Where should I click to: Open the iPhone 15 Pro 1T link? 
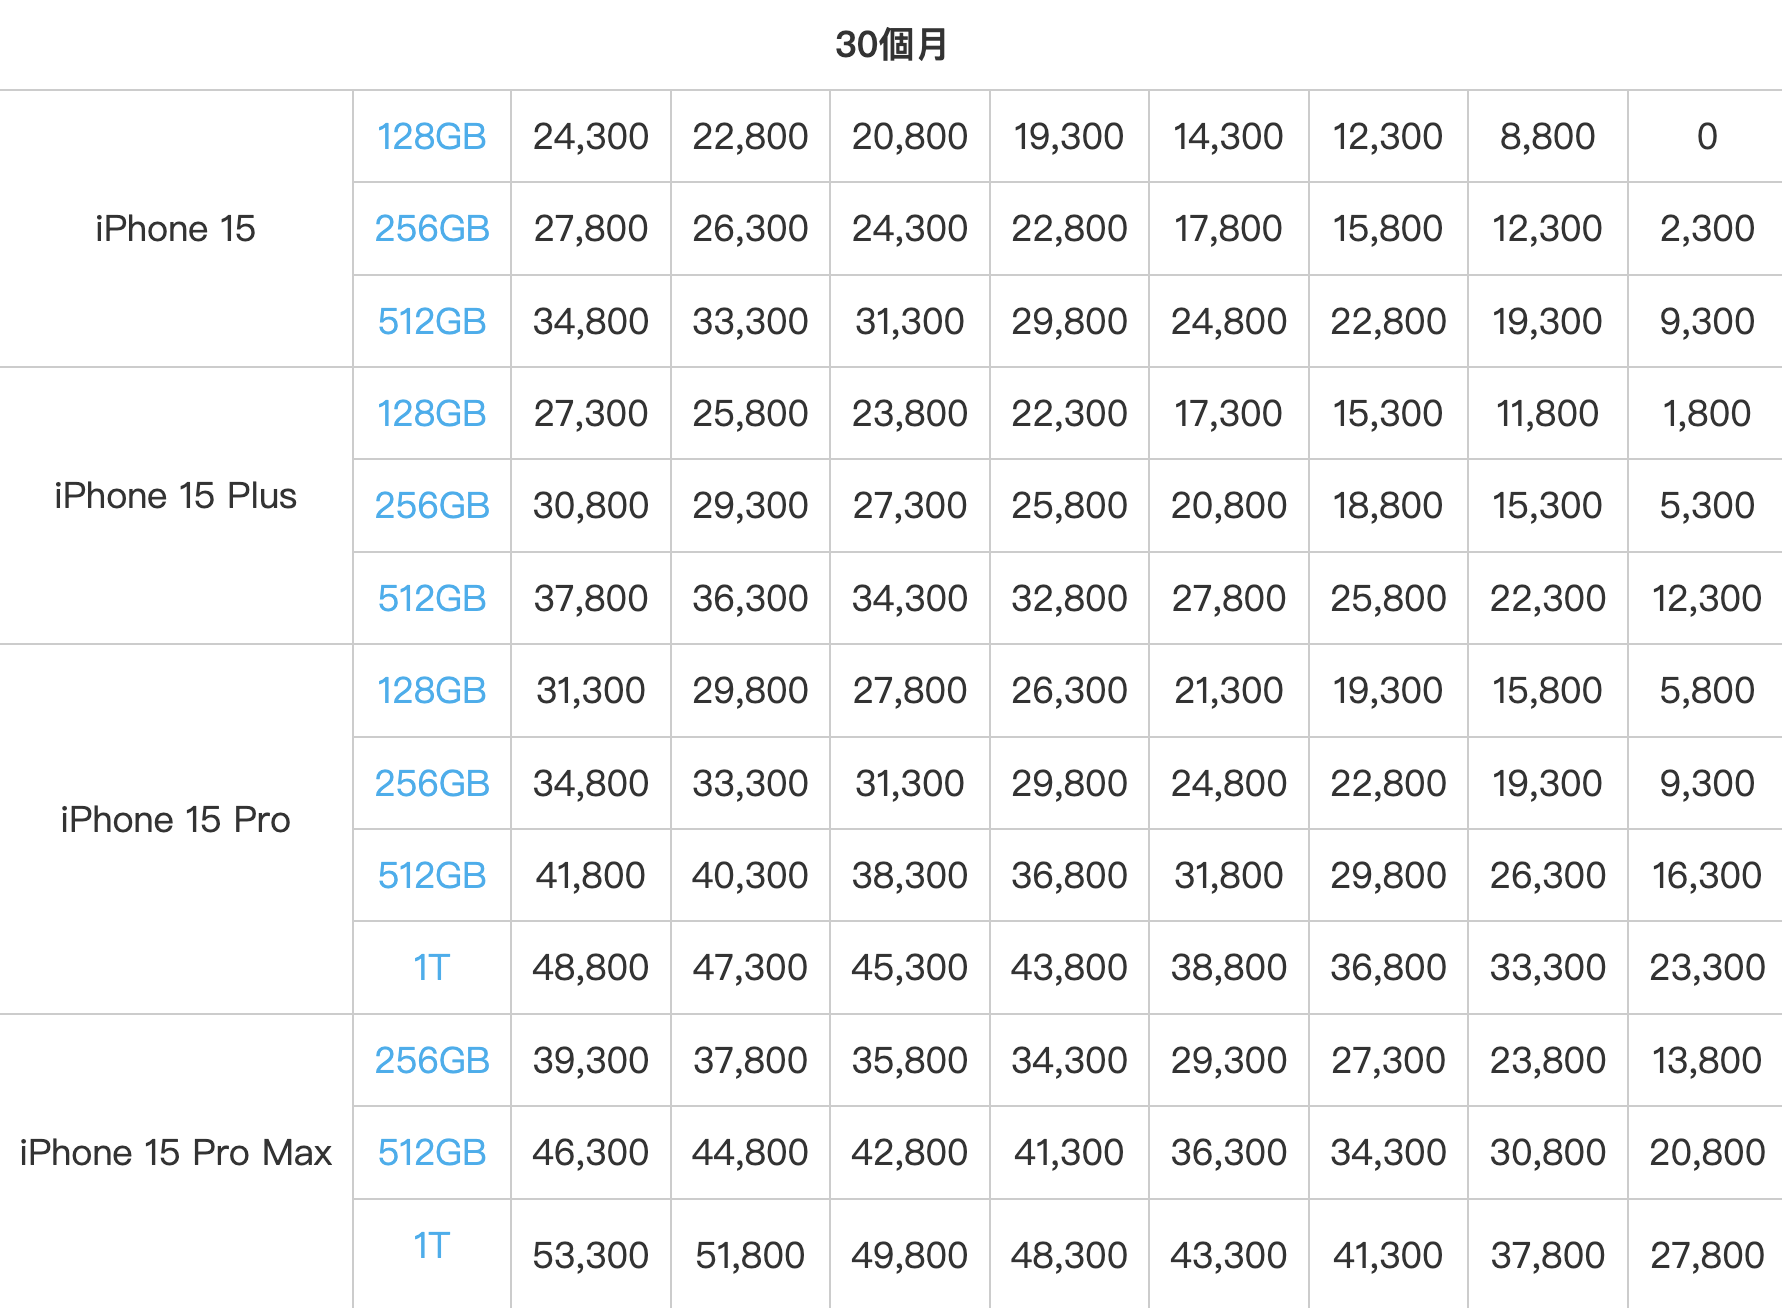(431, 968)
